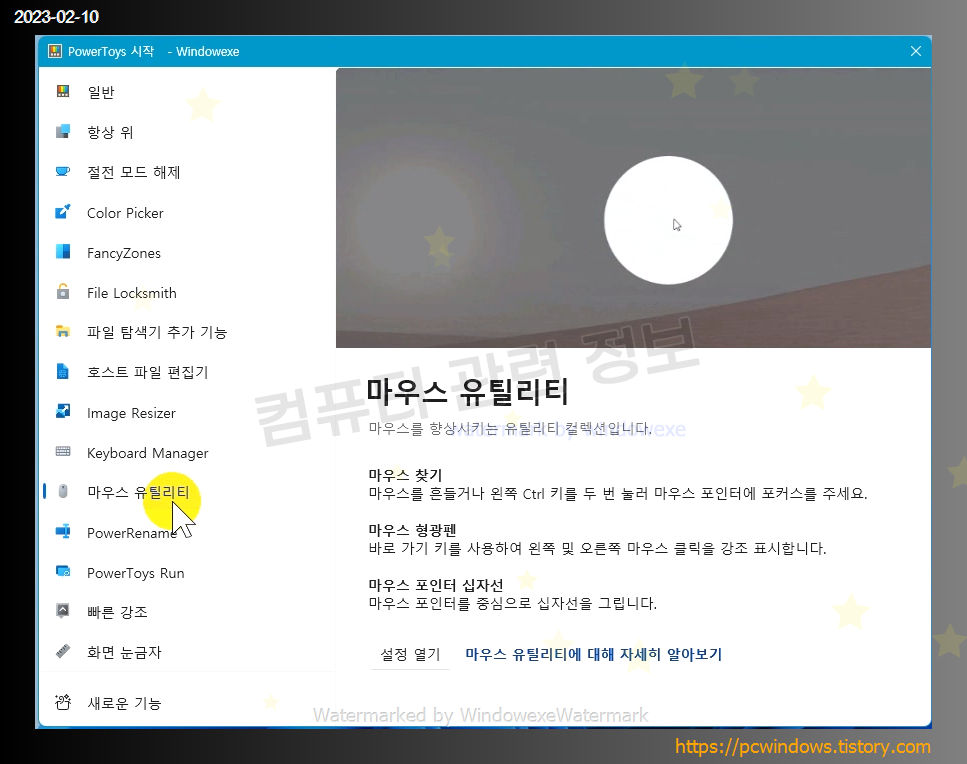The height and width of the screenshot is (764, 967).
Task: Go to the FancyZones page
Action: pos(187,253)
